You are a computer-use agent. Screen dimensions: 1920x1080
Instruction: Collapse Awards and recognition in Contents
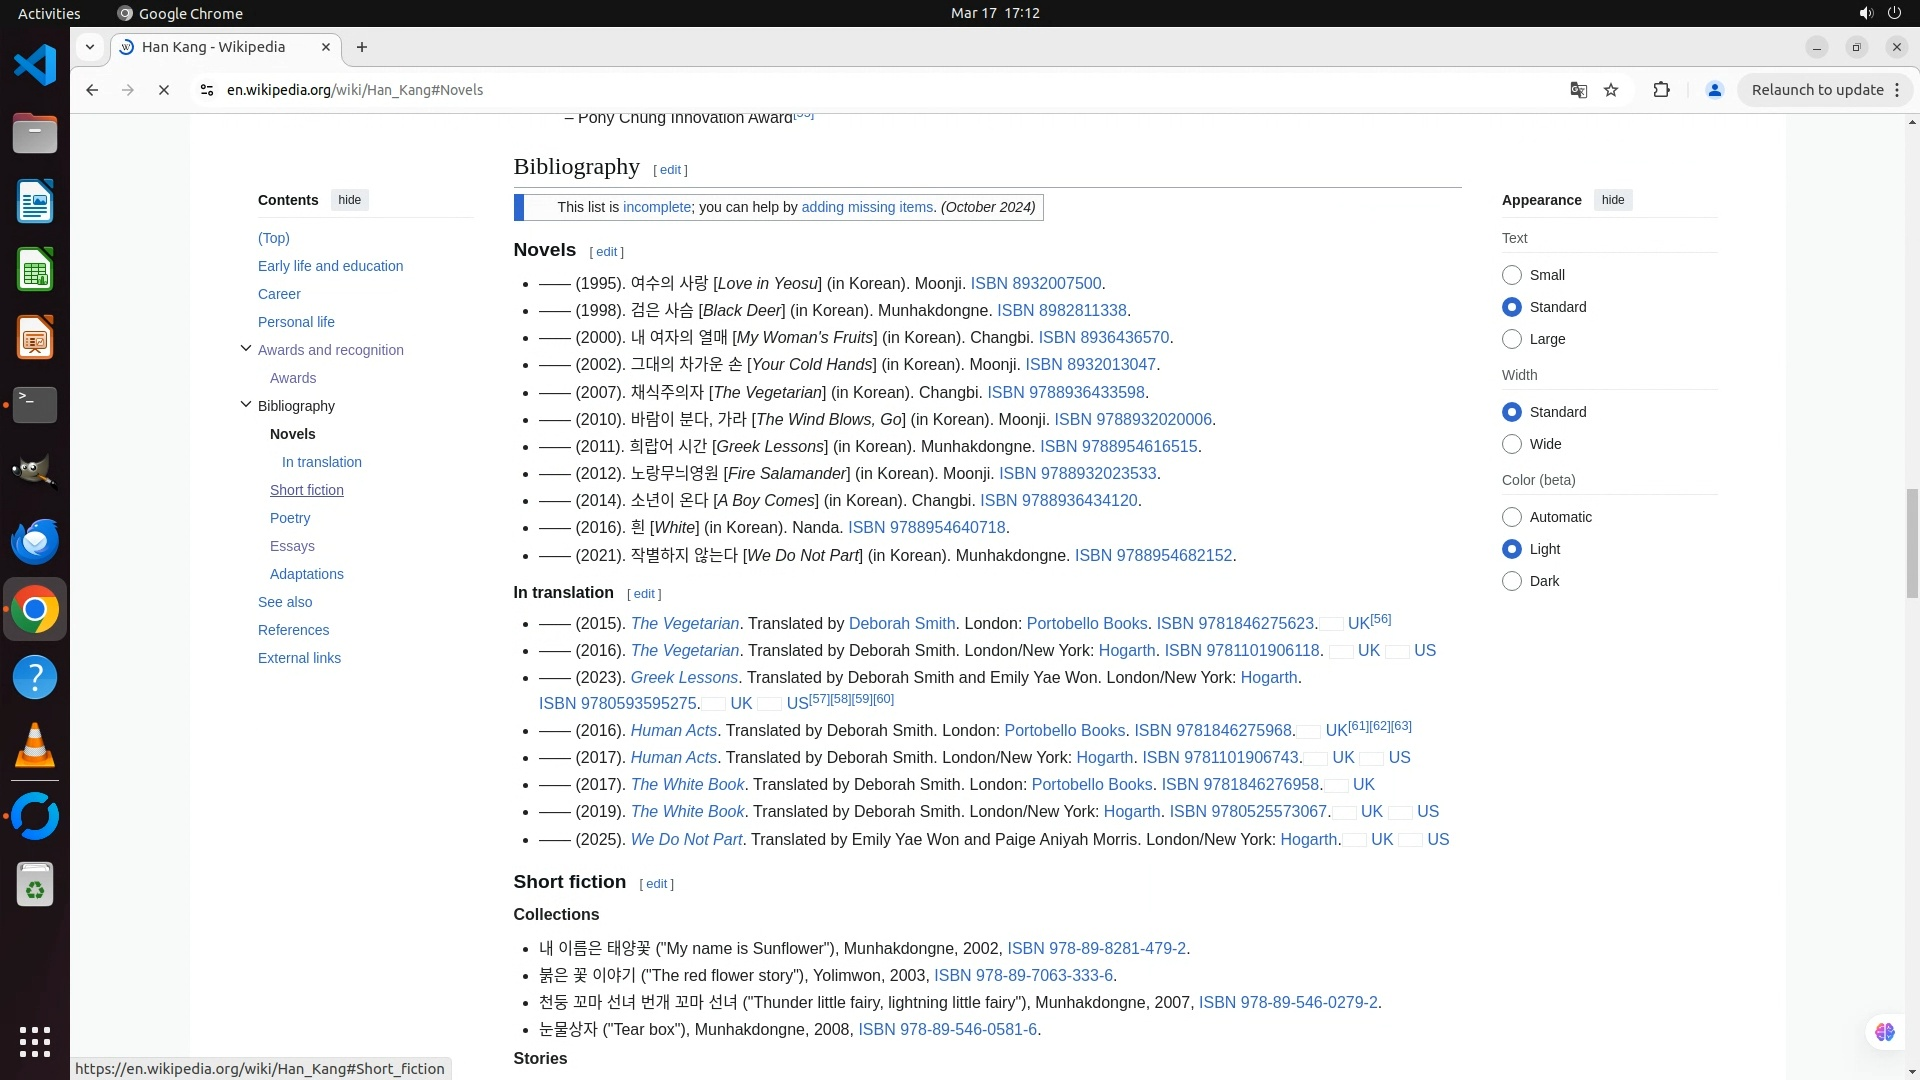point(246,349)
